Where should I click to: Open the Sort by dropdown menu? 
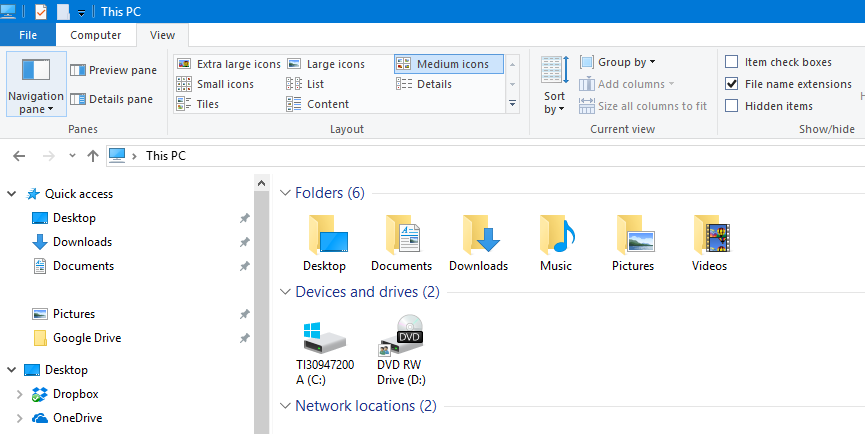555,103
